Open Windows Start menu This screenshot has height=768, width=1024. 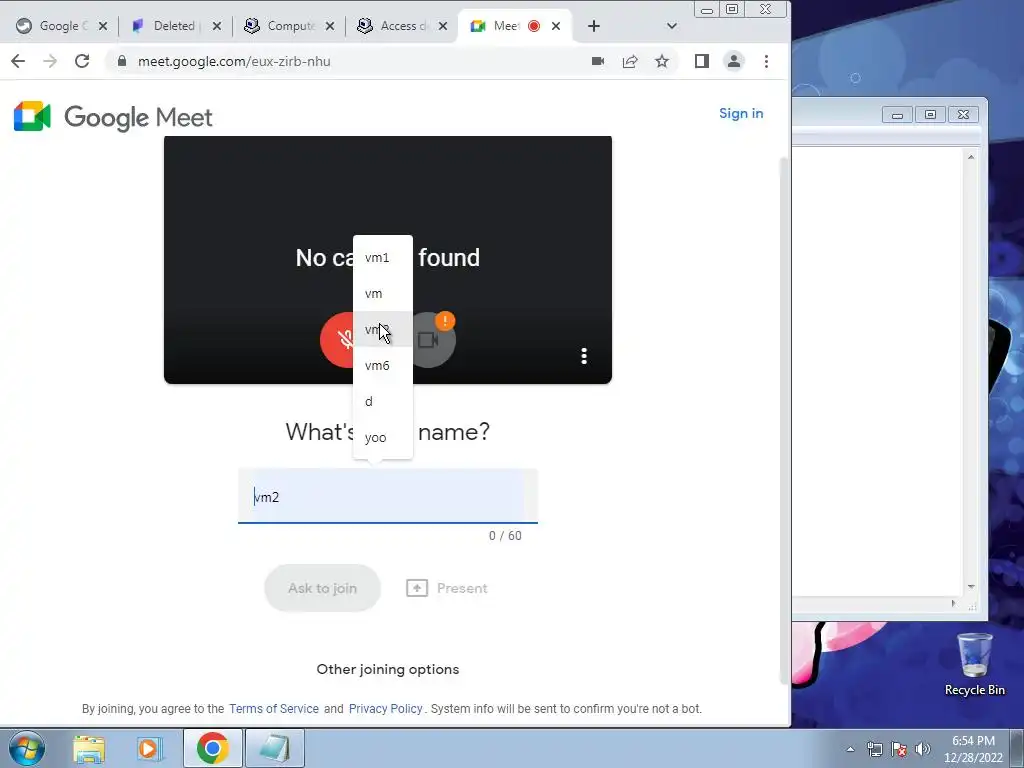(27, 748)
